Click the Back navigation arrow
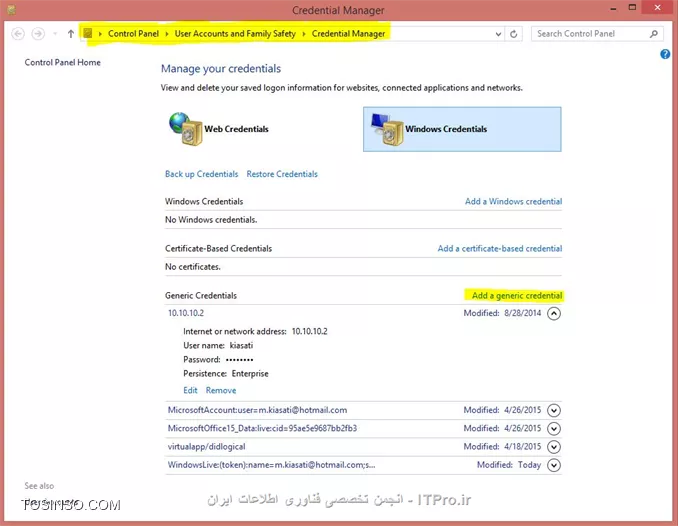This screenshot has width=678, height=526. tap(18, 34)
